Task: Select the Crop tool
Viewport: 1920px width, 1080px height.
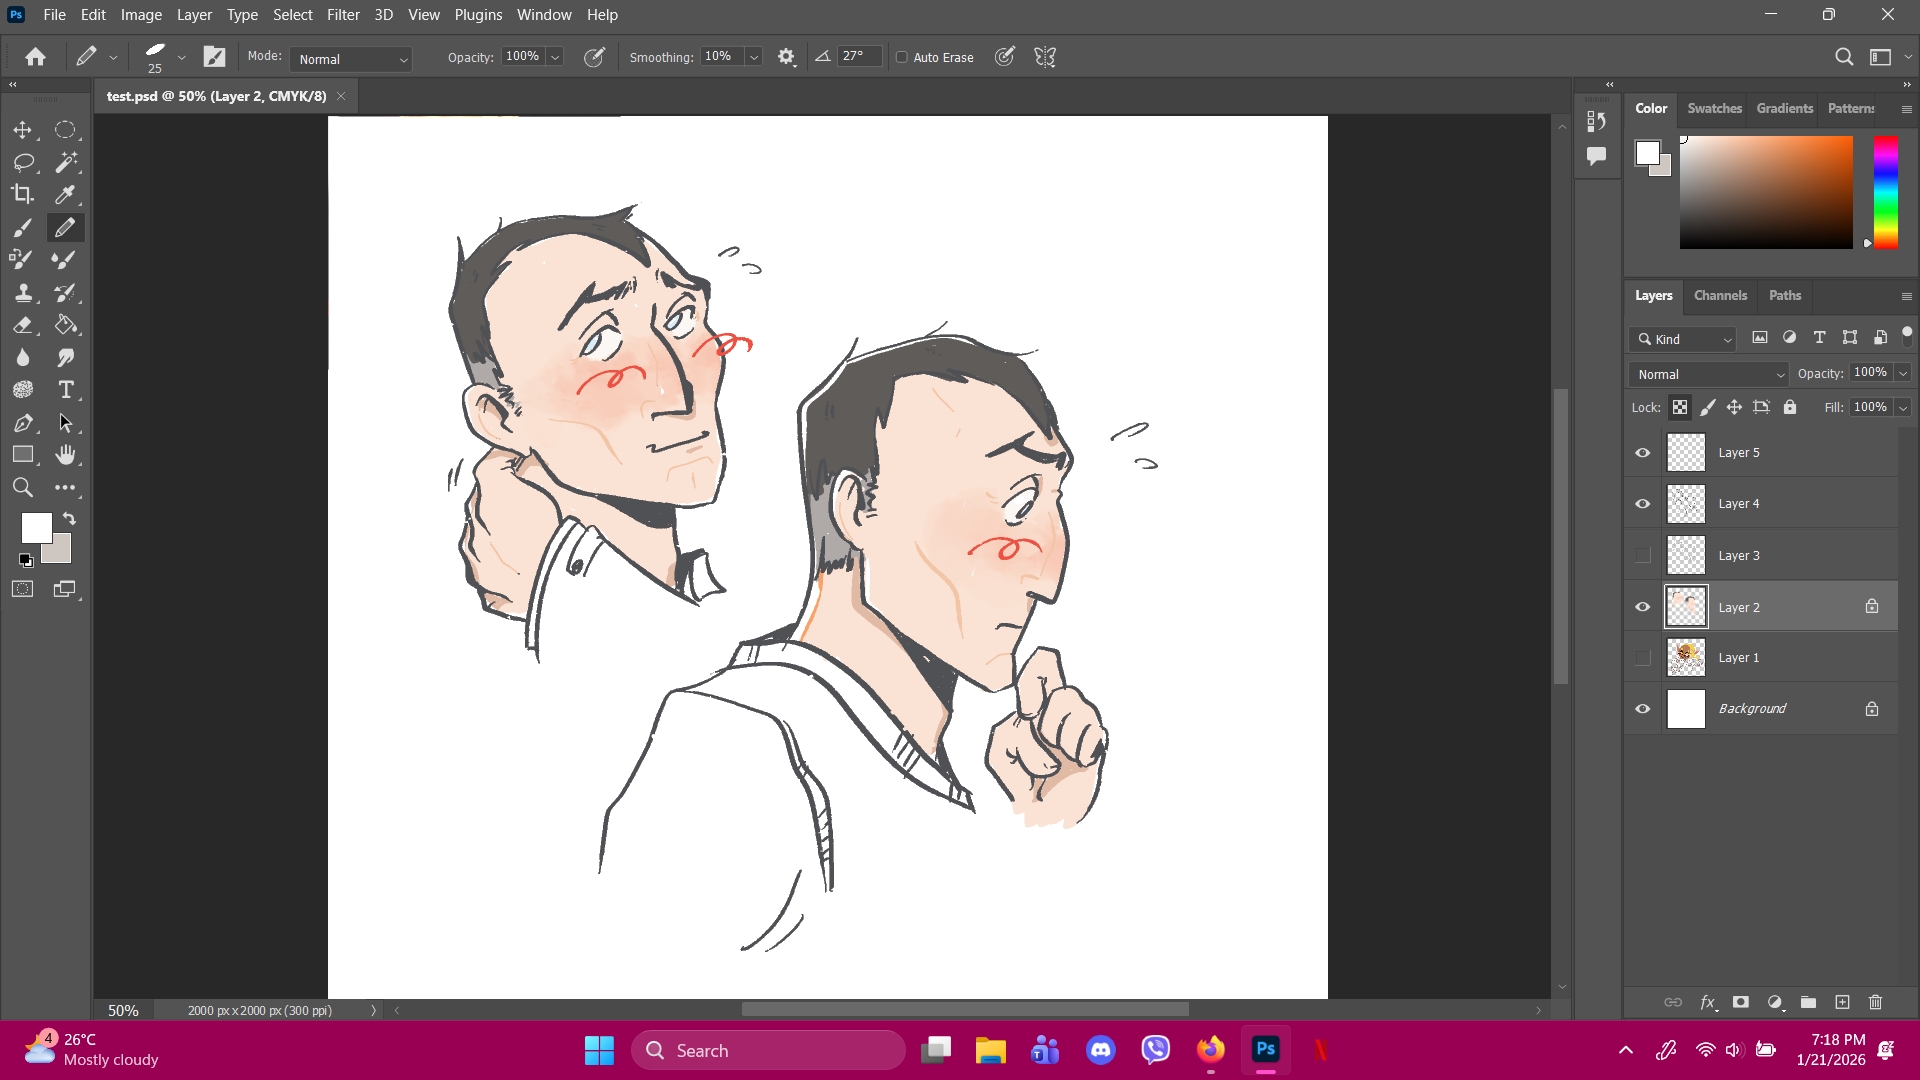Action: [22, 194]
